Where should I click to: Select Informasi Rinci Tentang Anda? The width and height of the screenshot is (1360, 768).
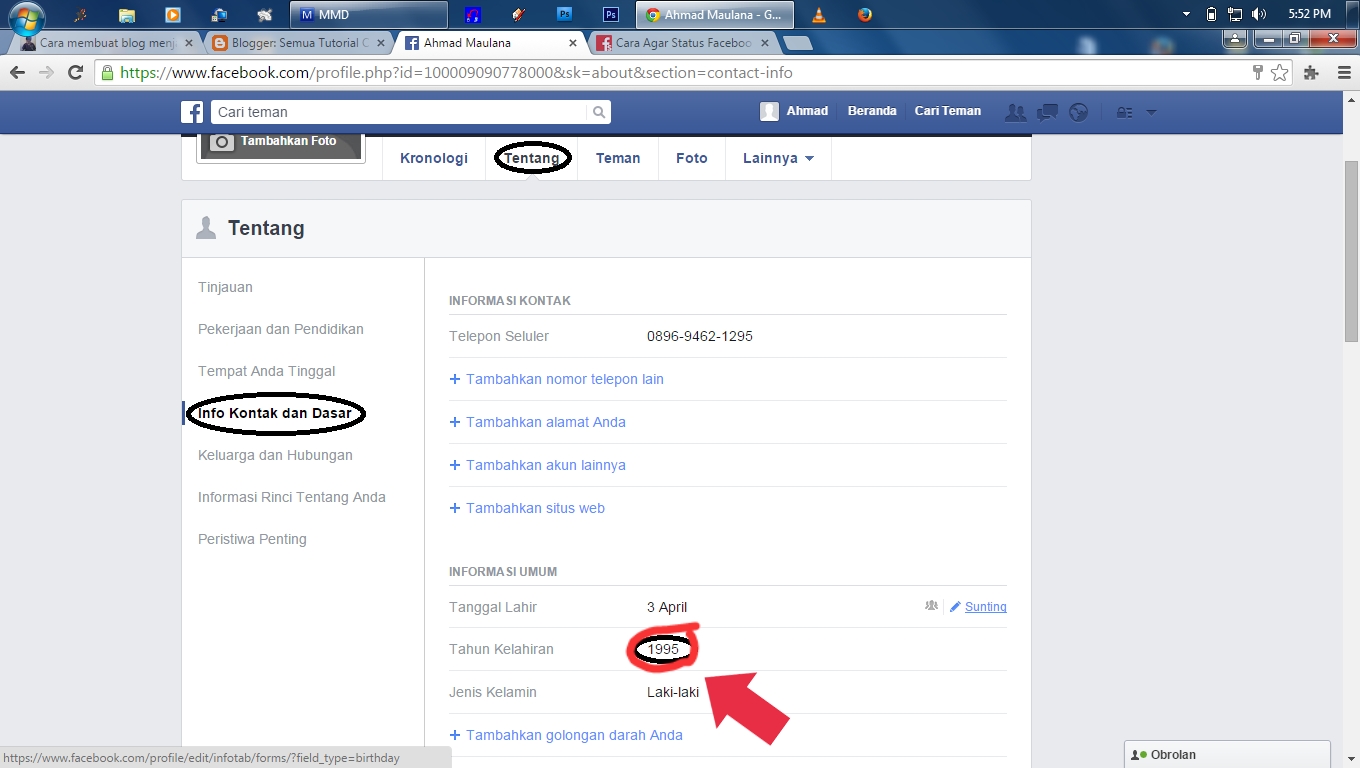click(292, 497)
